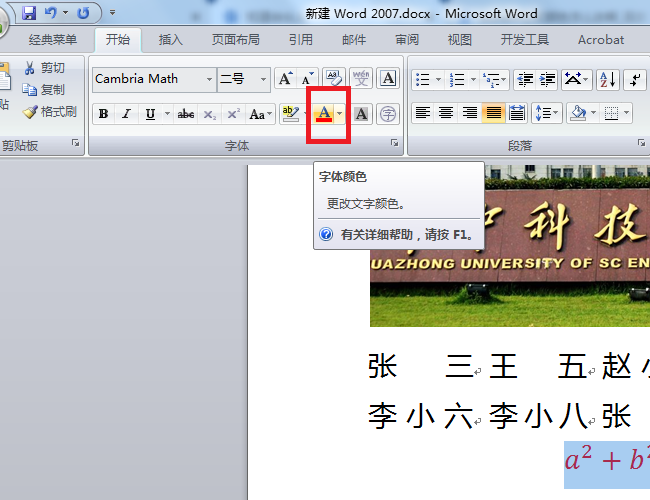The image size is (650, 500).
Task: Click the character border A icon
Action: tap(388, 79)
